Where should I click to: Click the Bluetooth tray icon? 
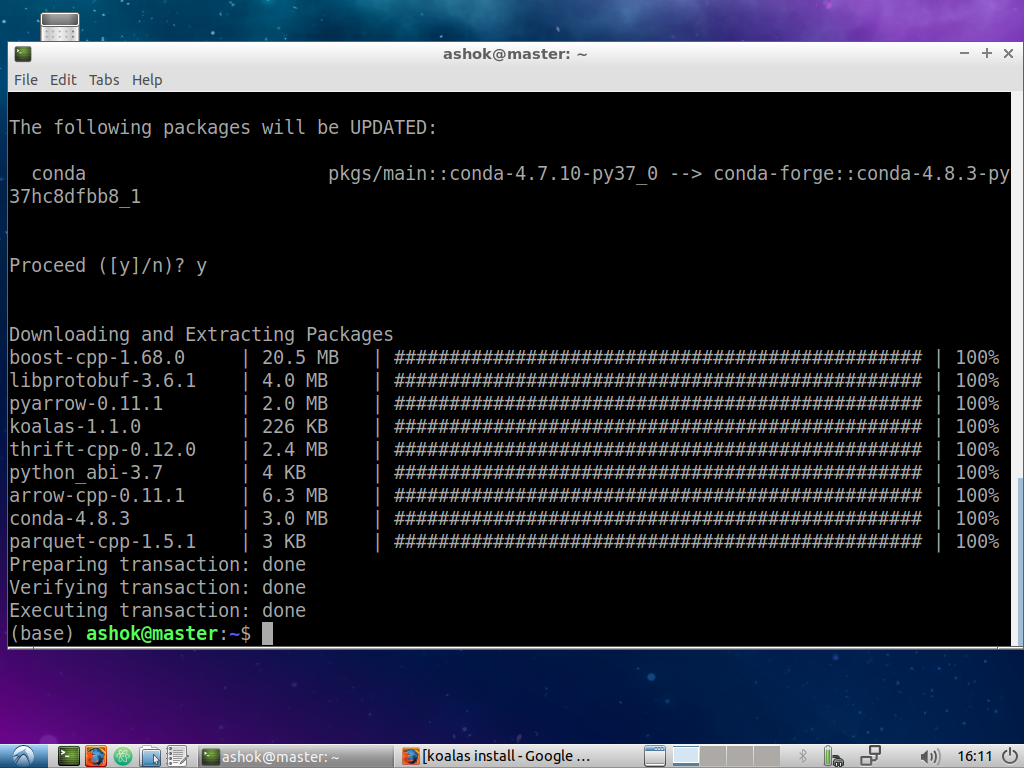803,756
